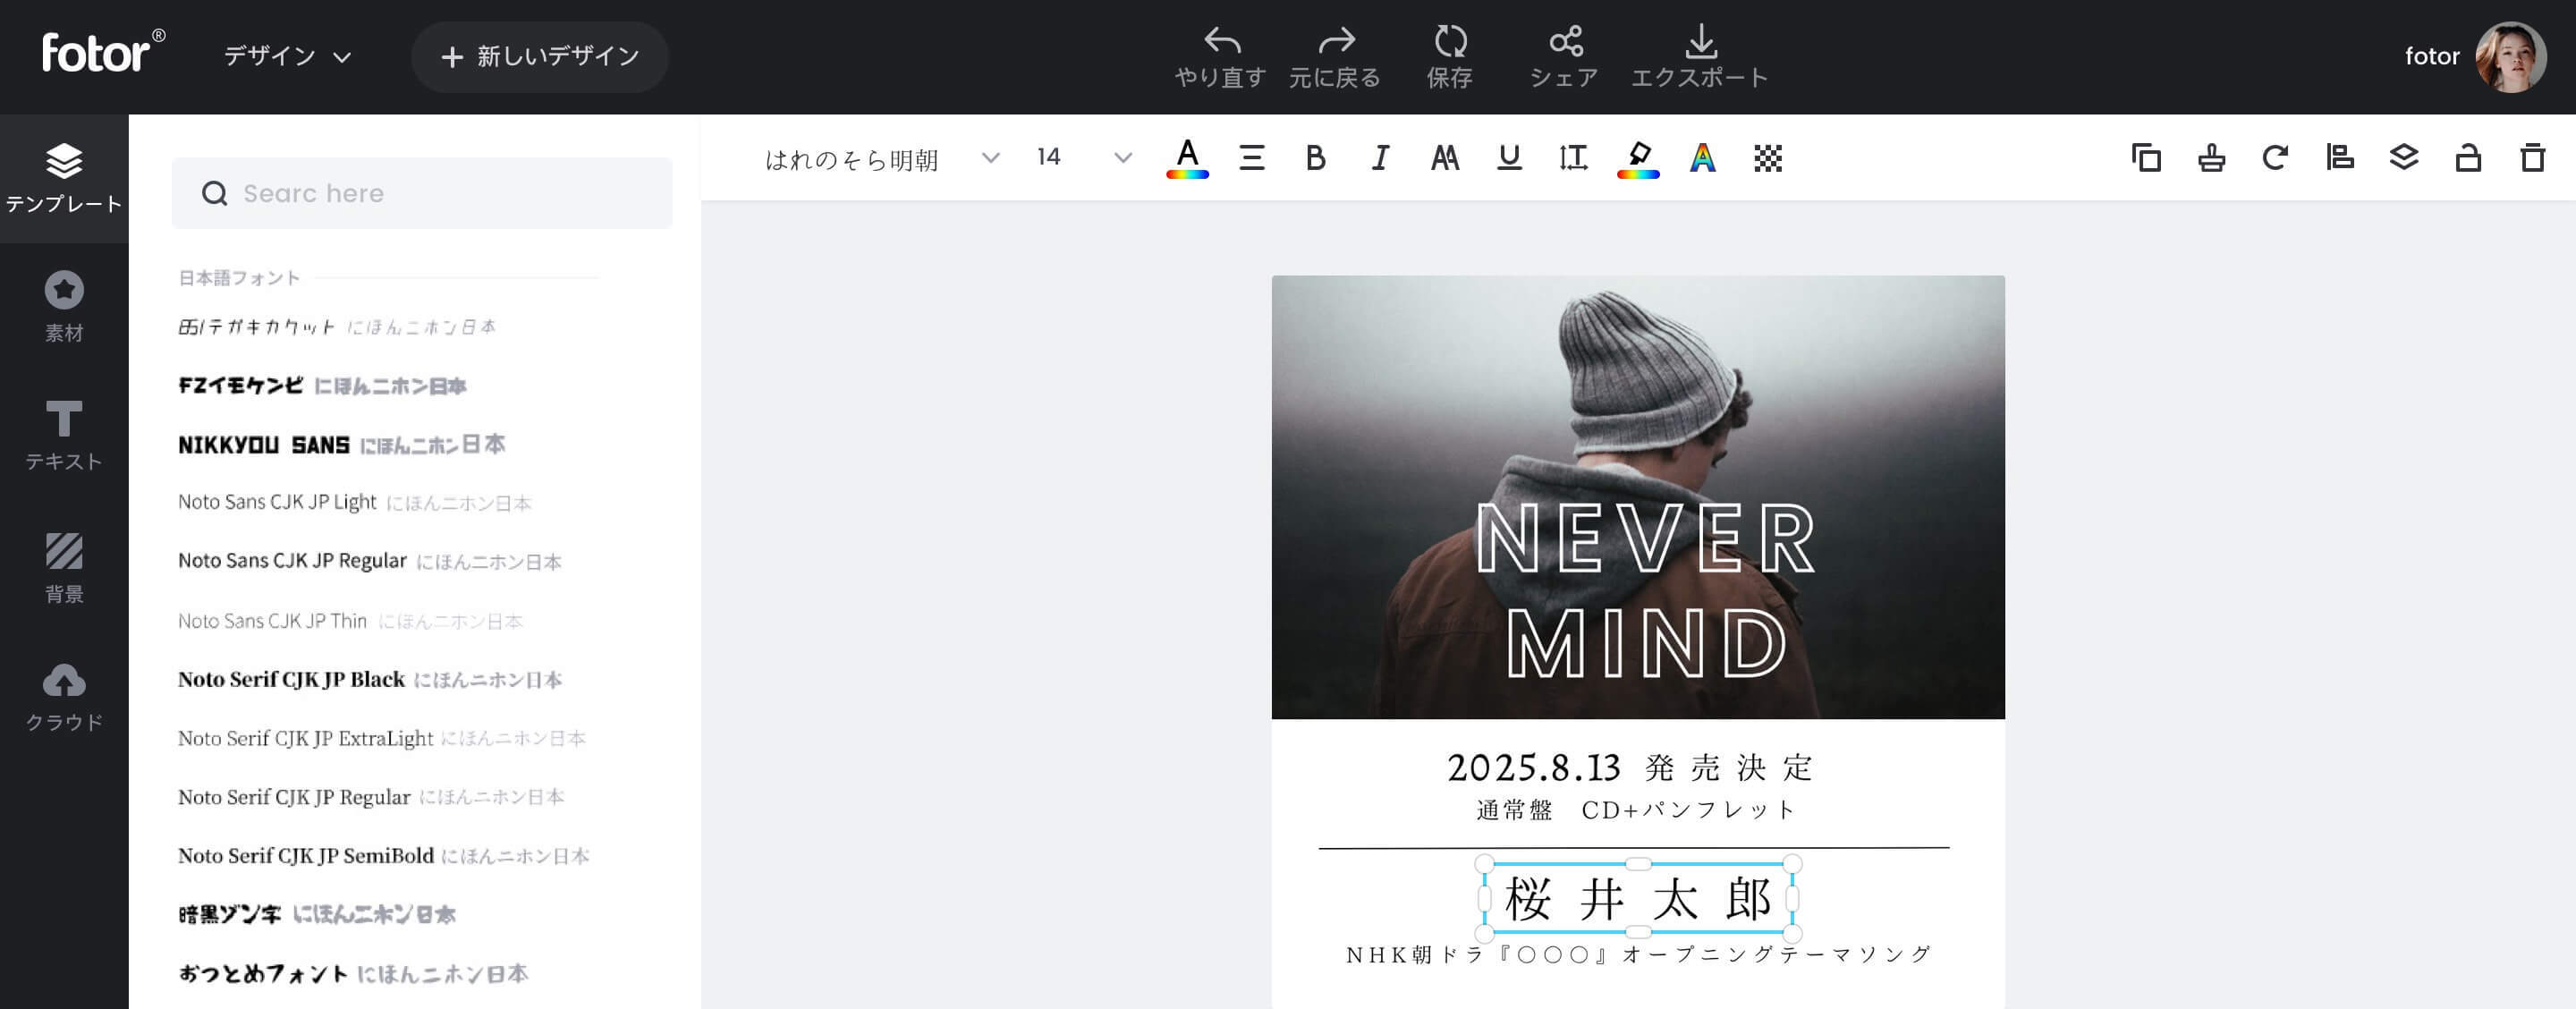Screen dimensions: 2576x1009
Task: Click the 通常盤 CD+パンフレット text
Action: 1636,810
